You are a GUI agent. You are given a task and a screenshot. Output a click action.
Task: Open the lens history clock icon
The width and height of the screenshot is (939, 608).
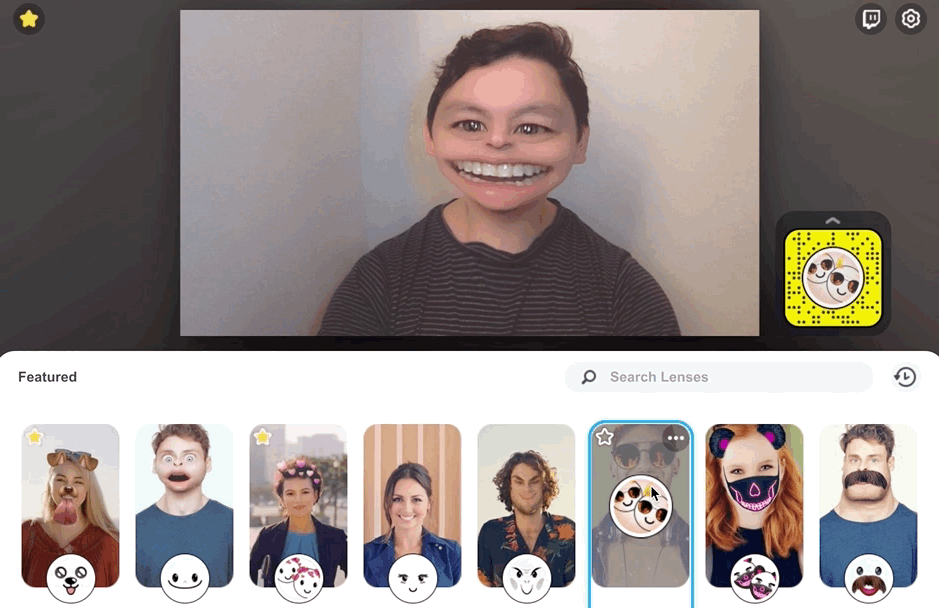(905, 377)
